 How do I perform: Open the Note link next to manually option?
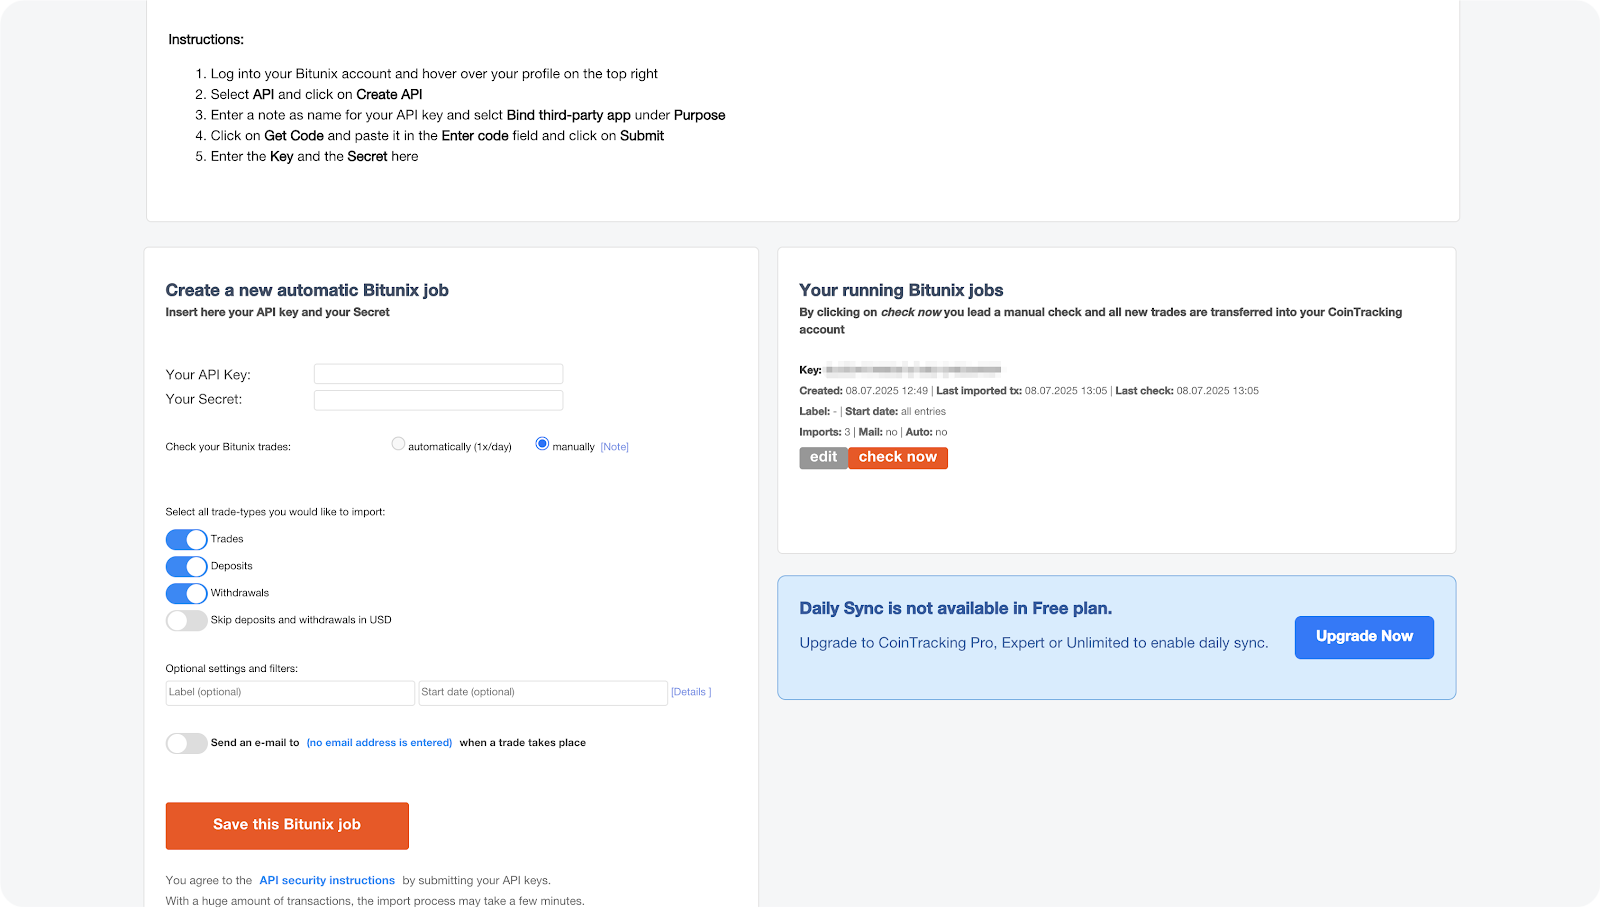click(614, 446)
